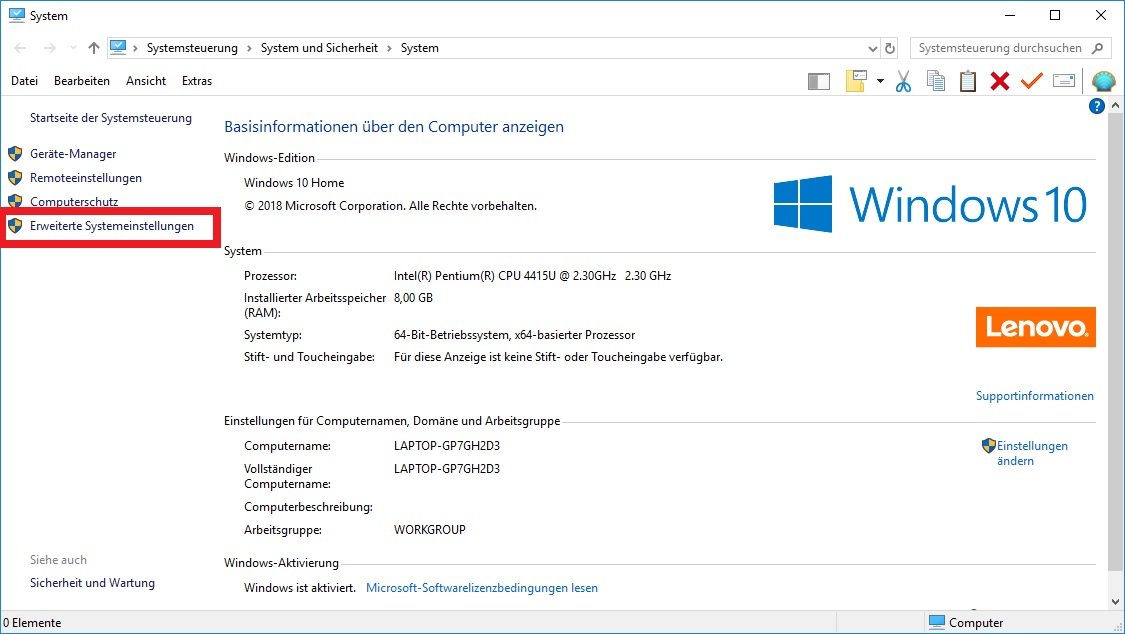The image size is (1125, 634).
Task: Click shield icon beside Einstellungen ändern
Action: point(989,446)
